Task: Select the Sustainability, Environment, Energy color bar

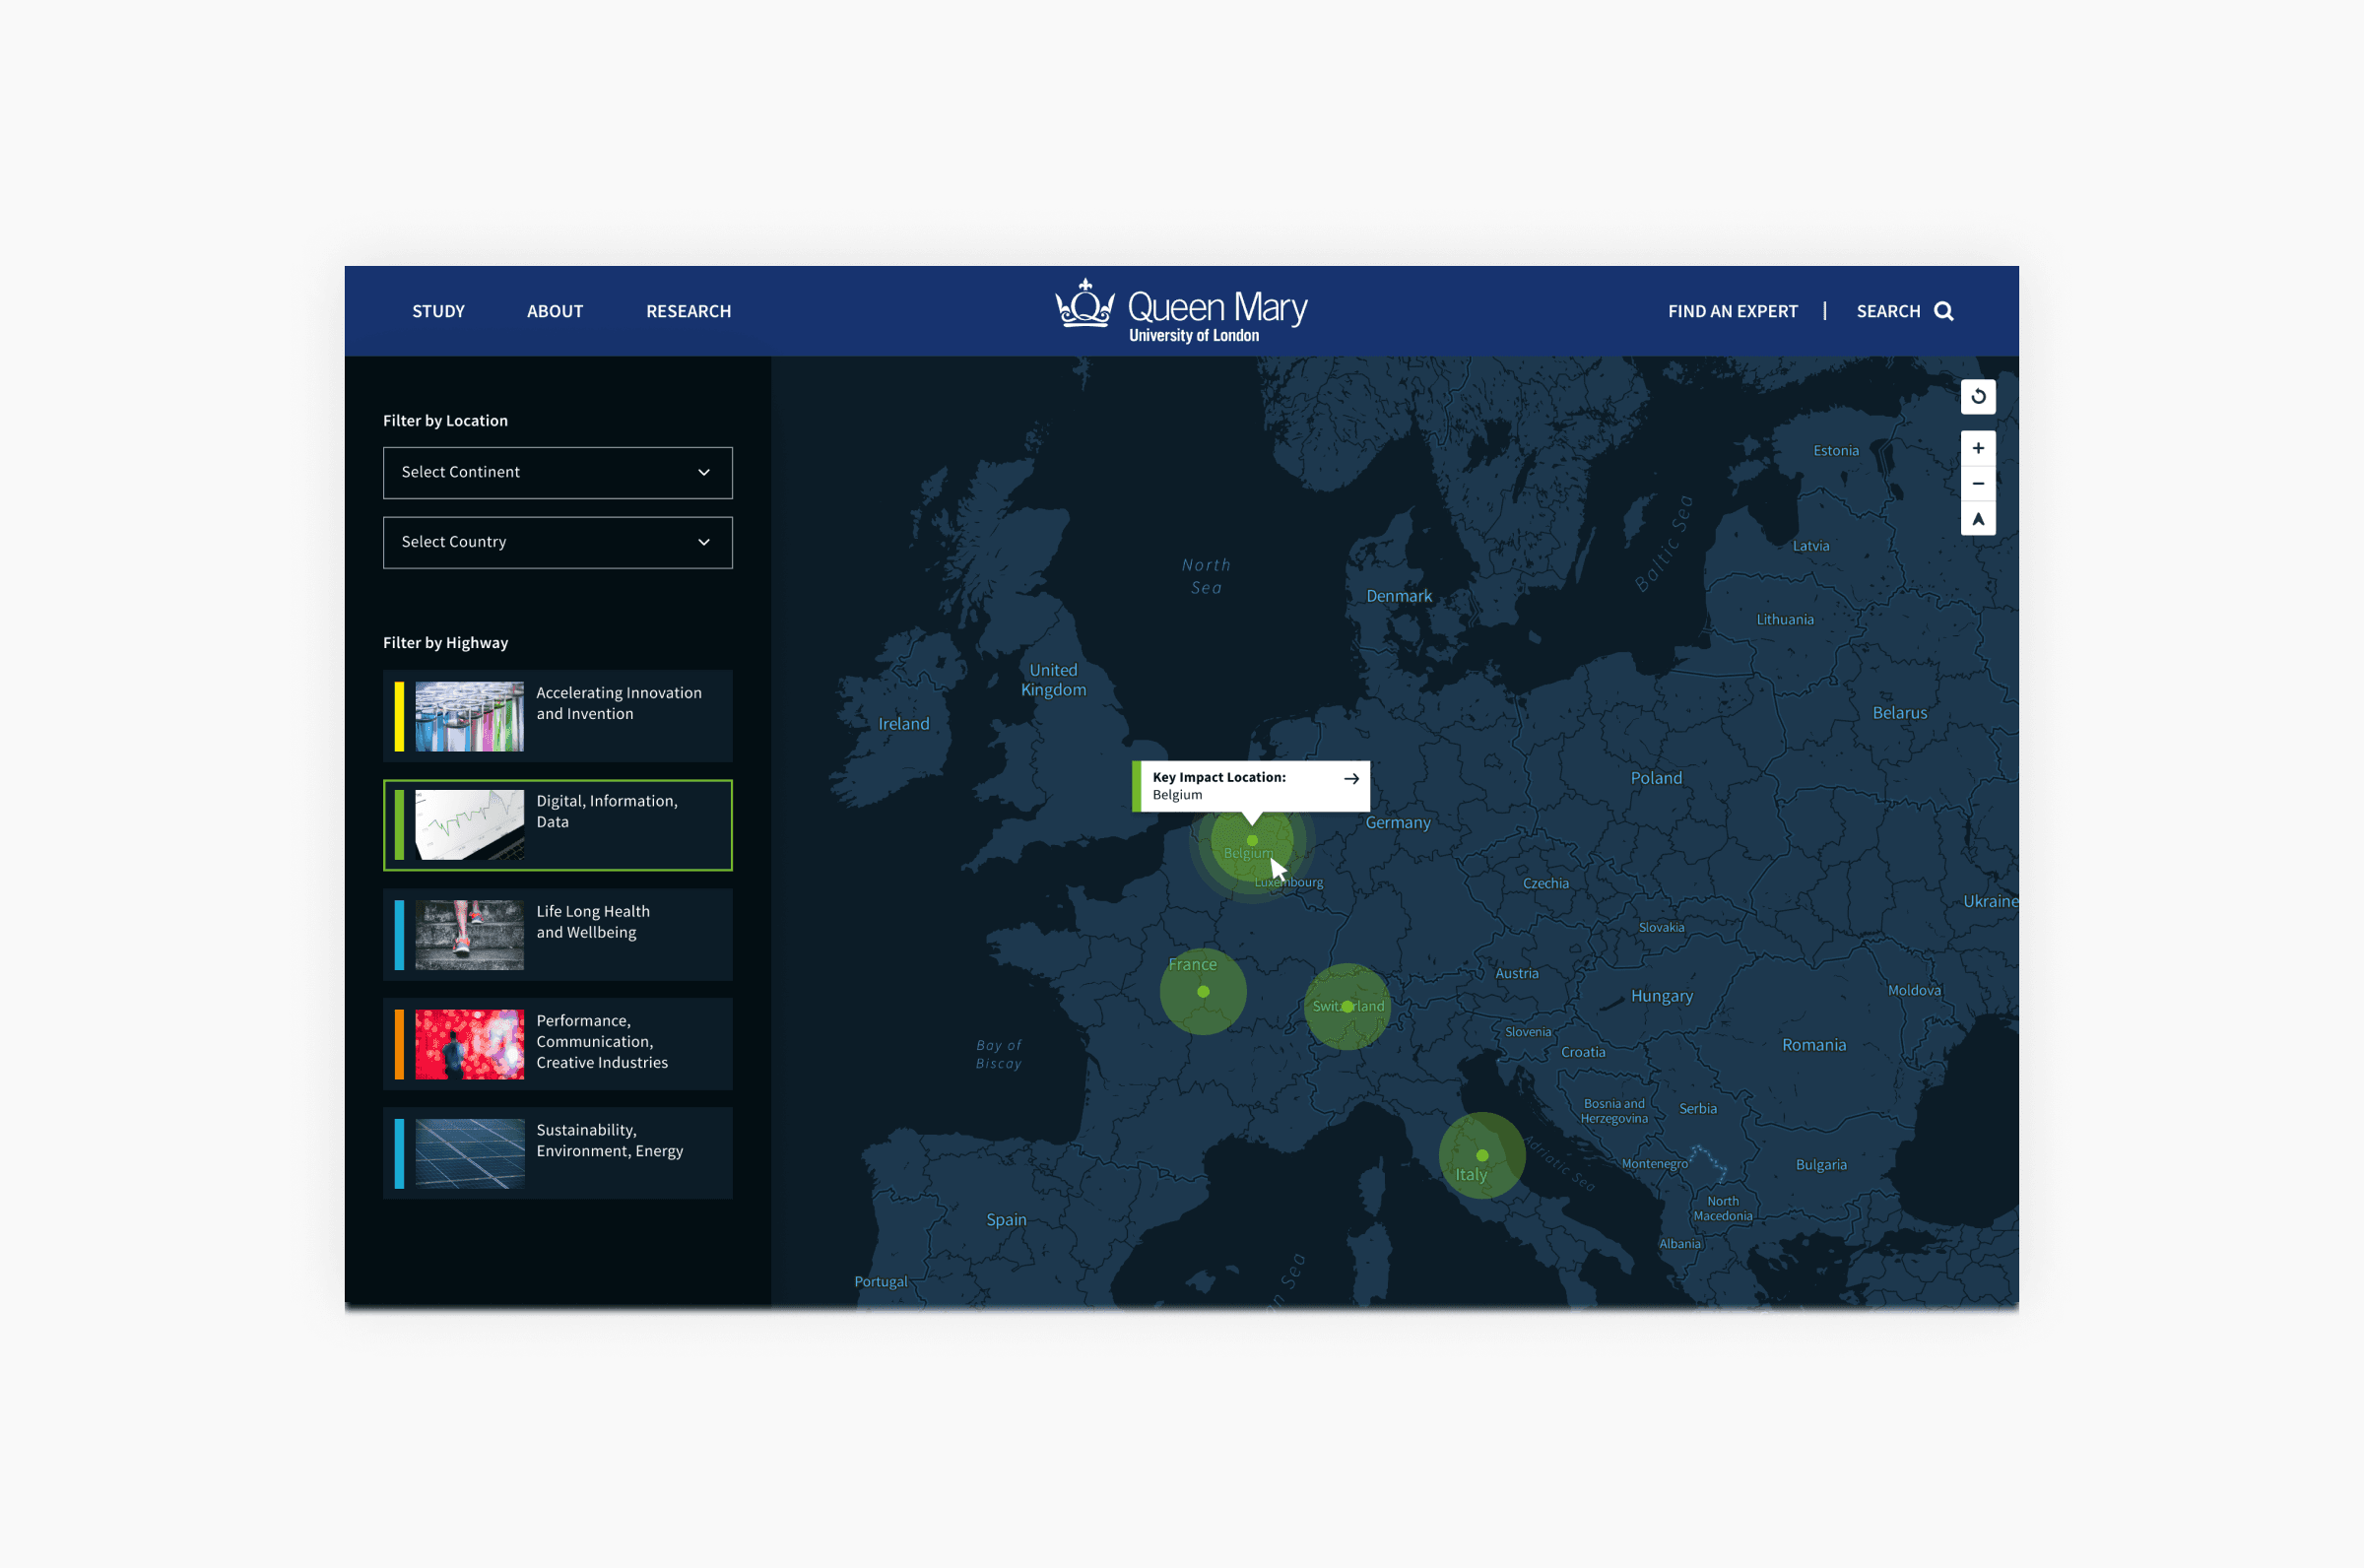Action: tap(401, 1152)
